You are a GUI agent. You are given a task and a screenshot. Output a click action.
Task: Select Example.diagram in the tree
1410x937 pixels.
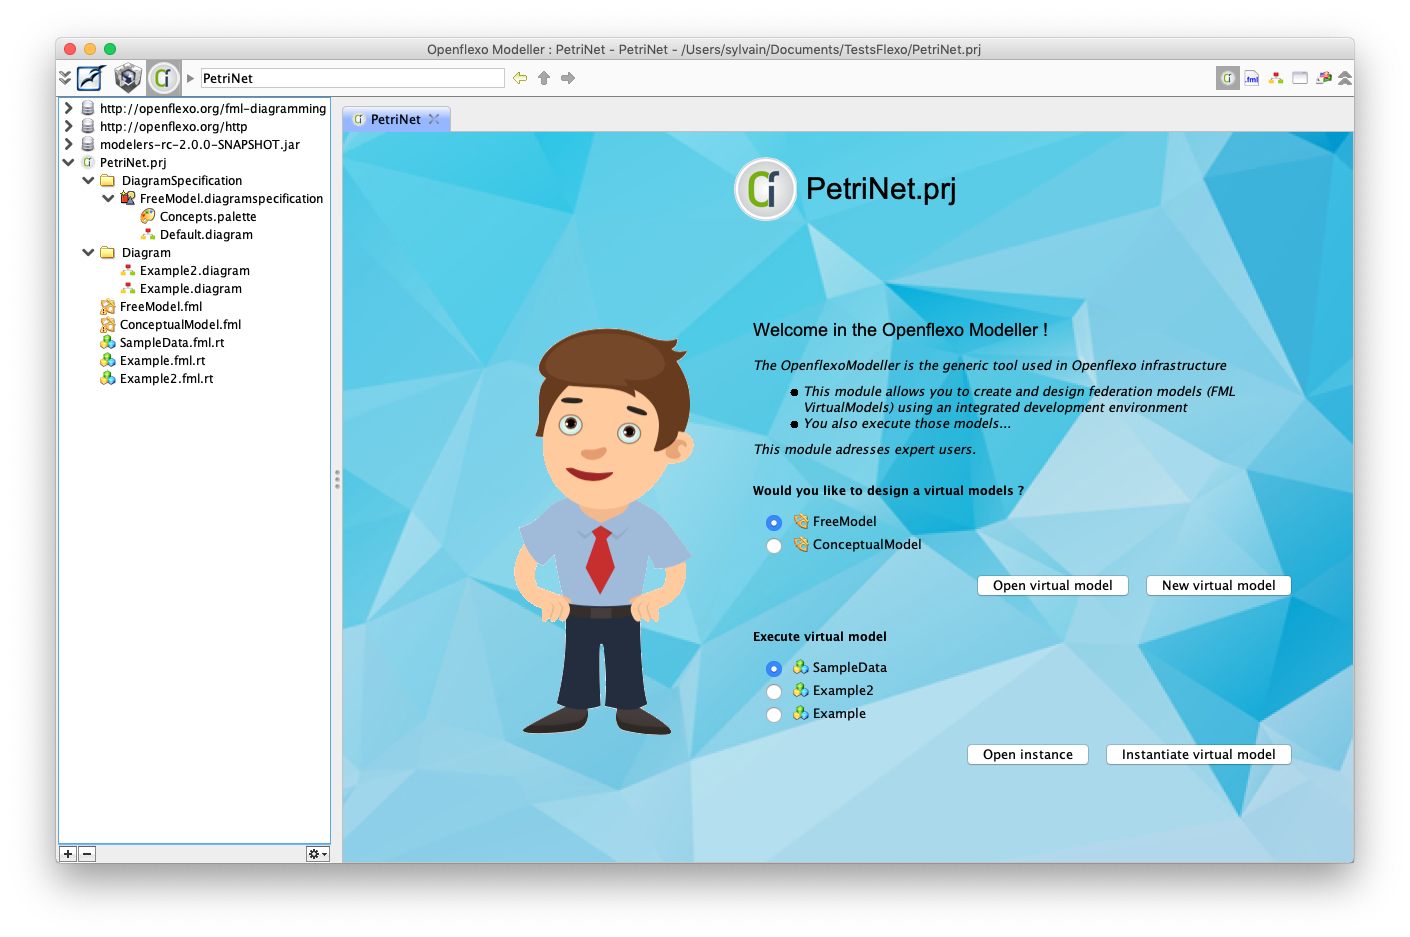[x=191, y=289]
